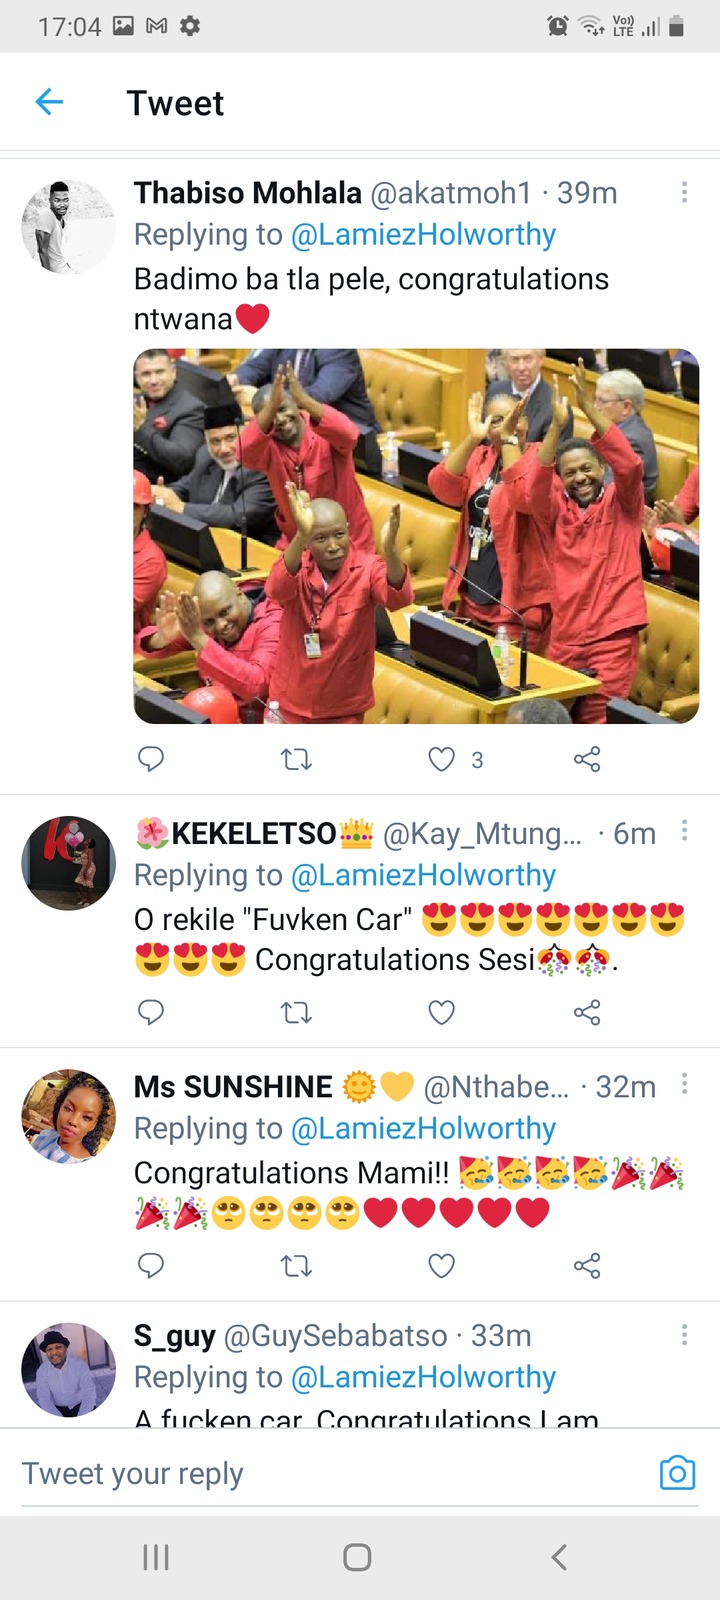Open @LamiezHolworthy link in S_guy's reply
This screenshot has height=1600, width=720.
click(x=423, y=1377)
